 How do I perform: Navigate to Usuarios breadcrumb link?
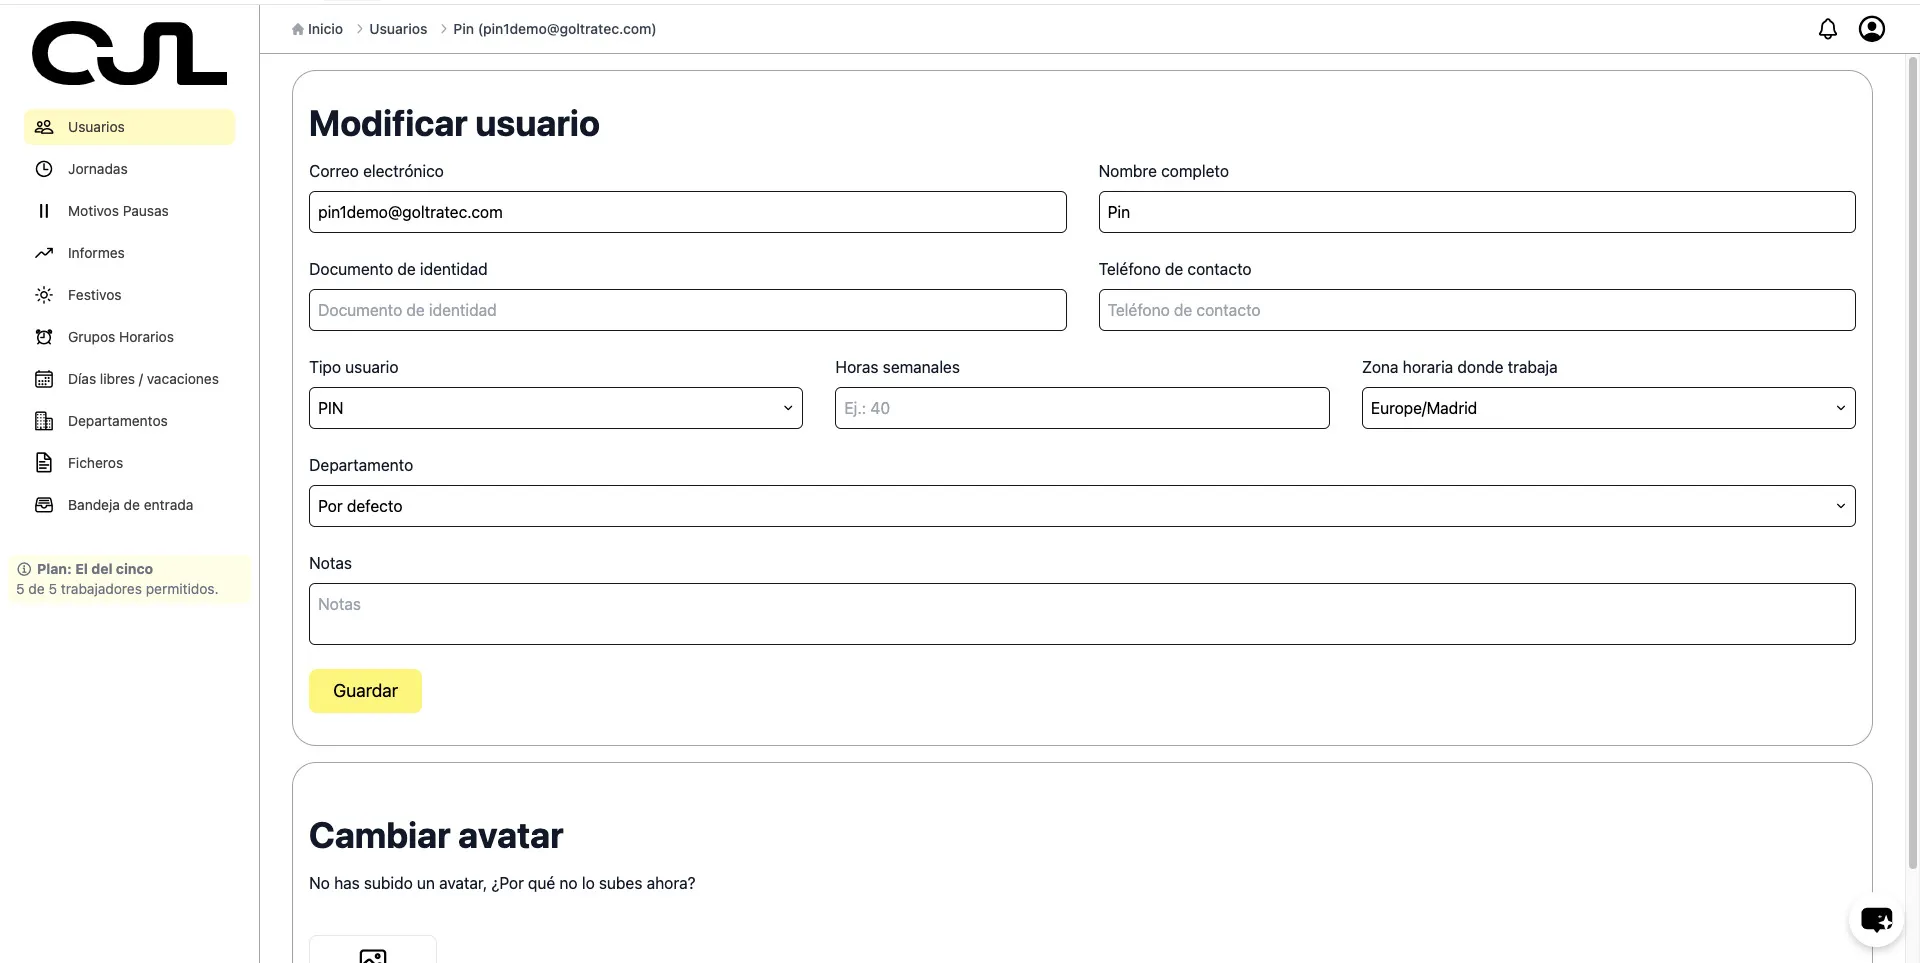(398, 29)
